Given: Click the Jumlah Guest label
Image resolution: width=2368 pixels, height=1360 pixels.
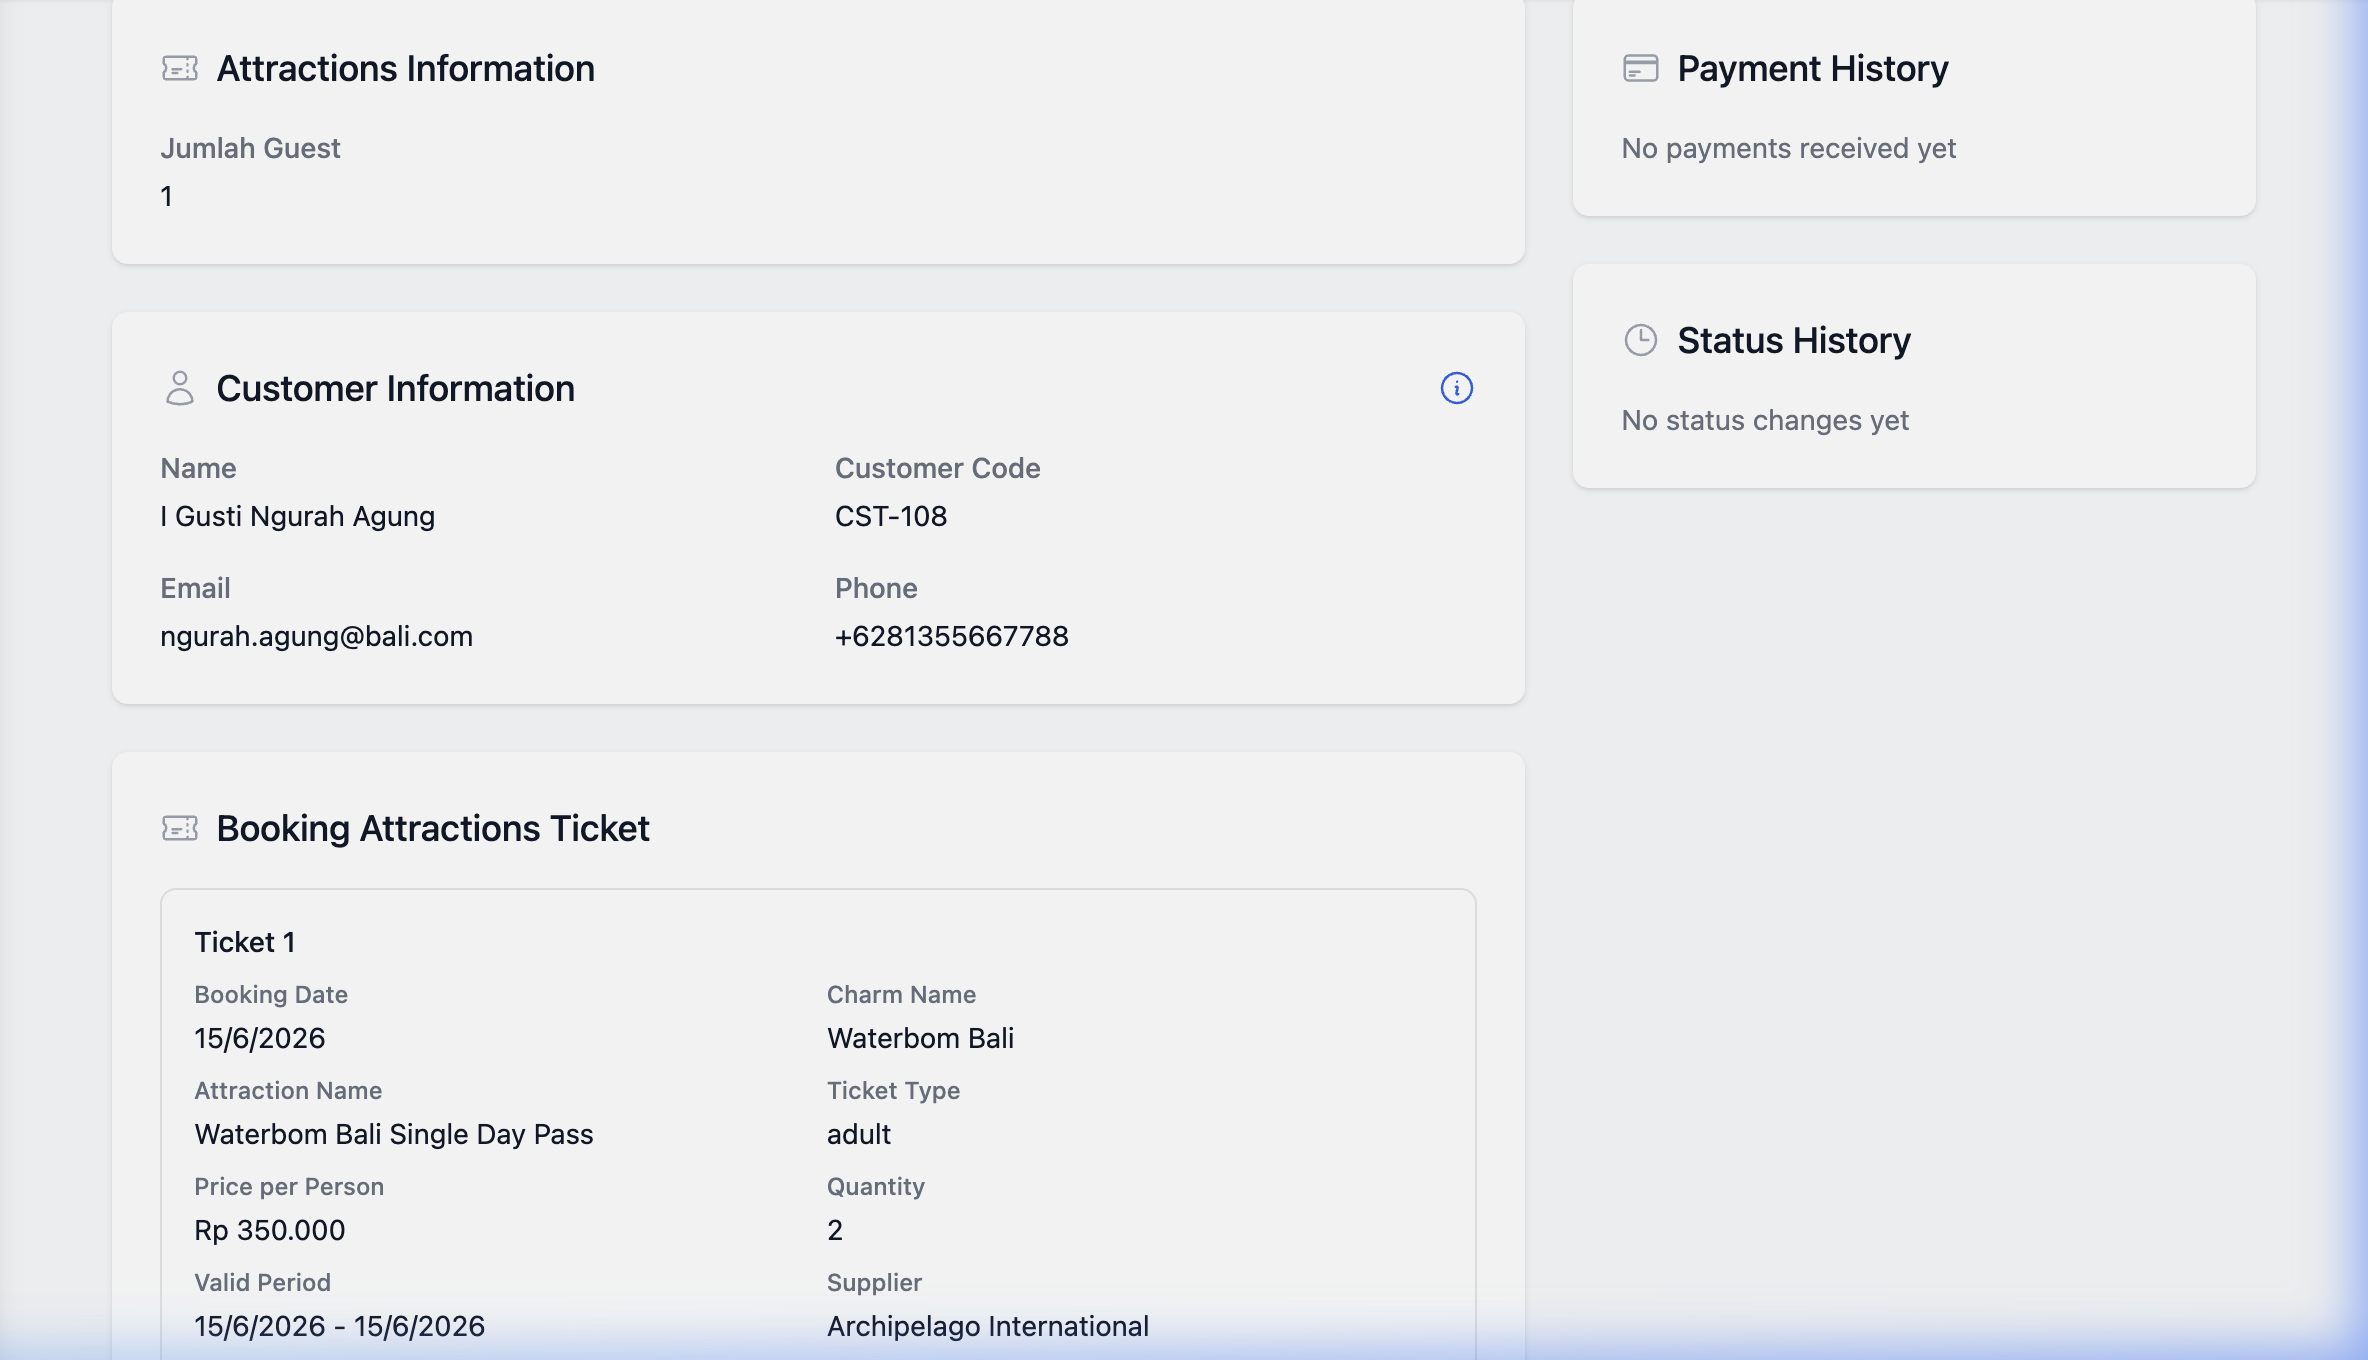Looking at the screenshot, I should pos(250,148).
